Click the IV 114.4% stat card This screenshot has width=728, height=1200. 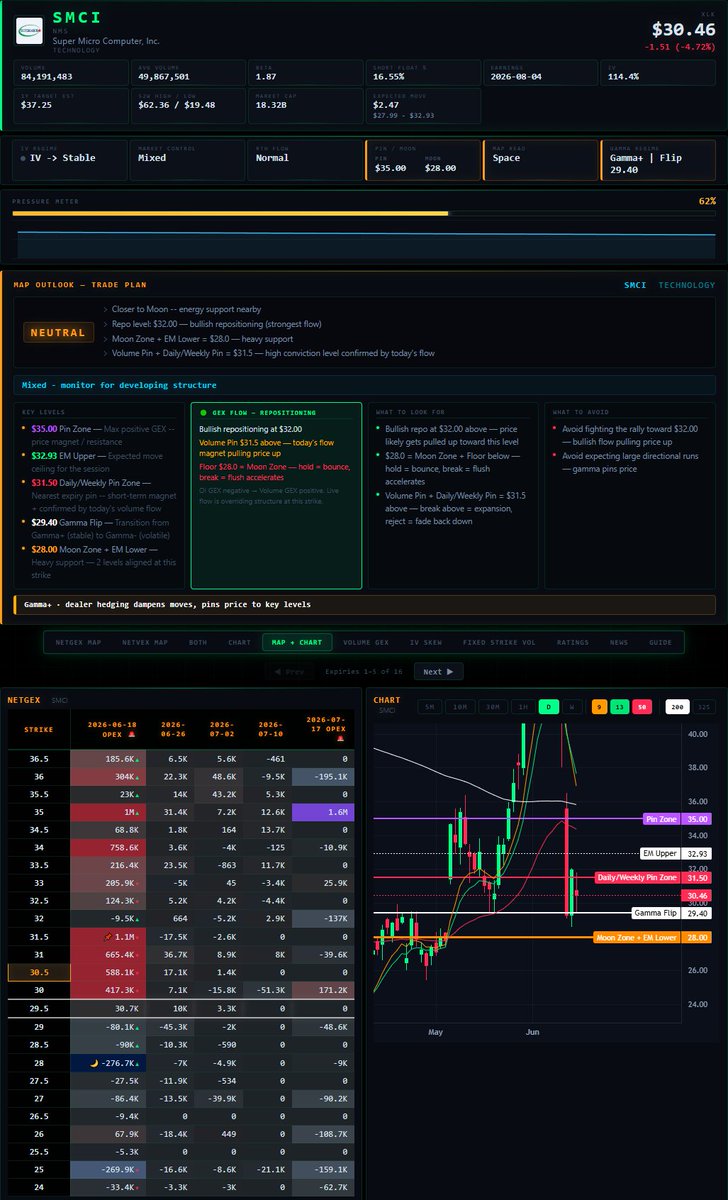tap(659, 72)
